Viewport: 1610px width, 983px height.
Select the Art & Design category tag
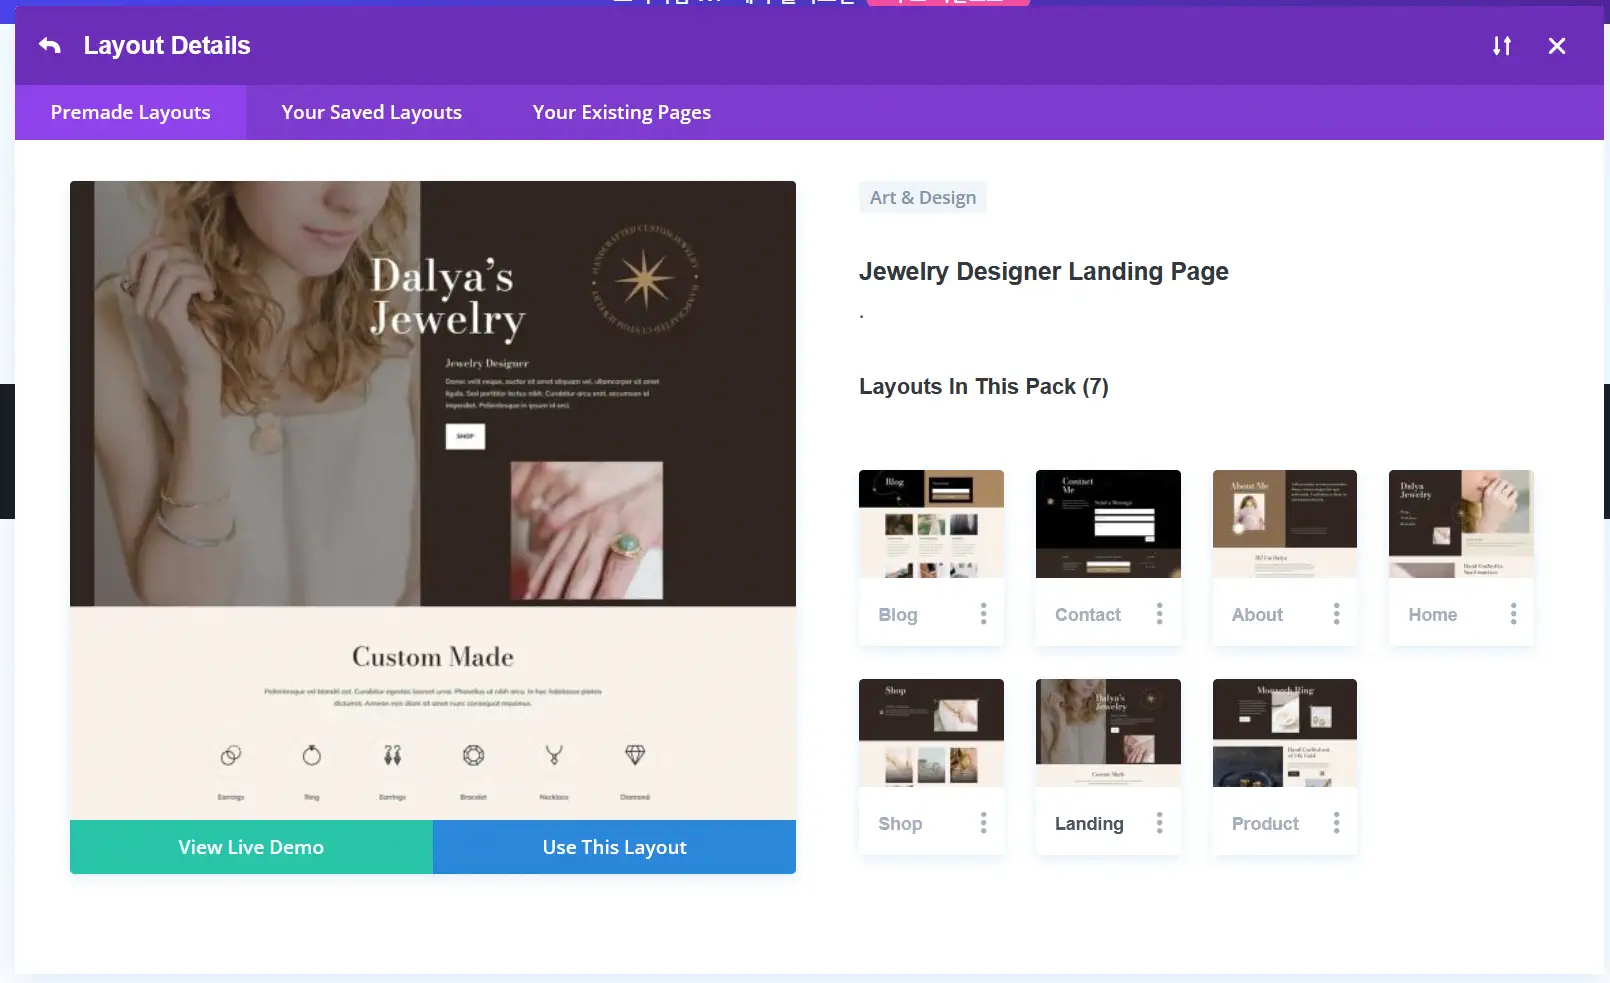tap(922, 197)
